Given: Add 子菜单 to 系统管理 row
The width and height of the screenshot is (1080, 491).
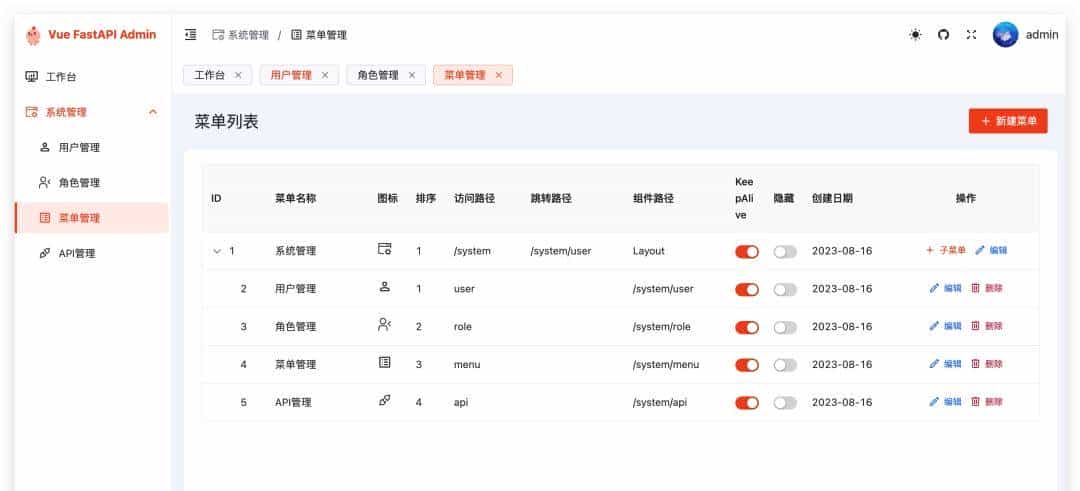Looking at the screenshot, I should (946, 251).
